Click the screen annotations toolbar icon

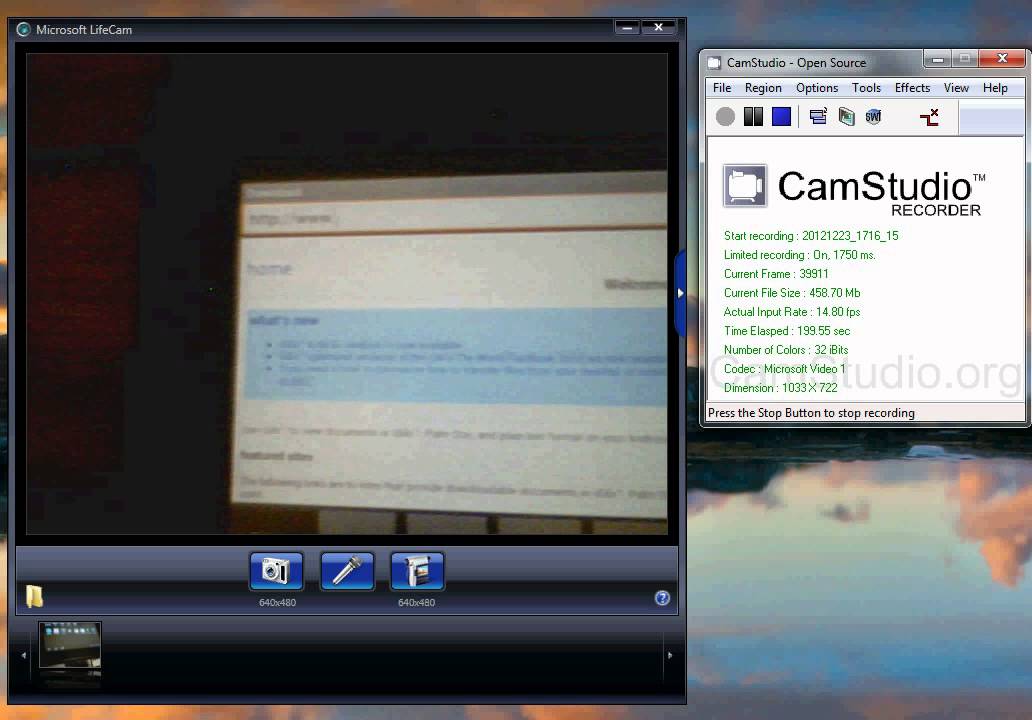point(929,116)
